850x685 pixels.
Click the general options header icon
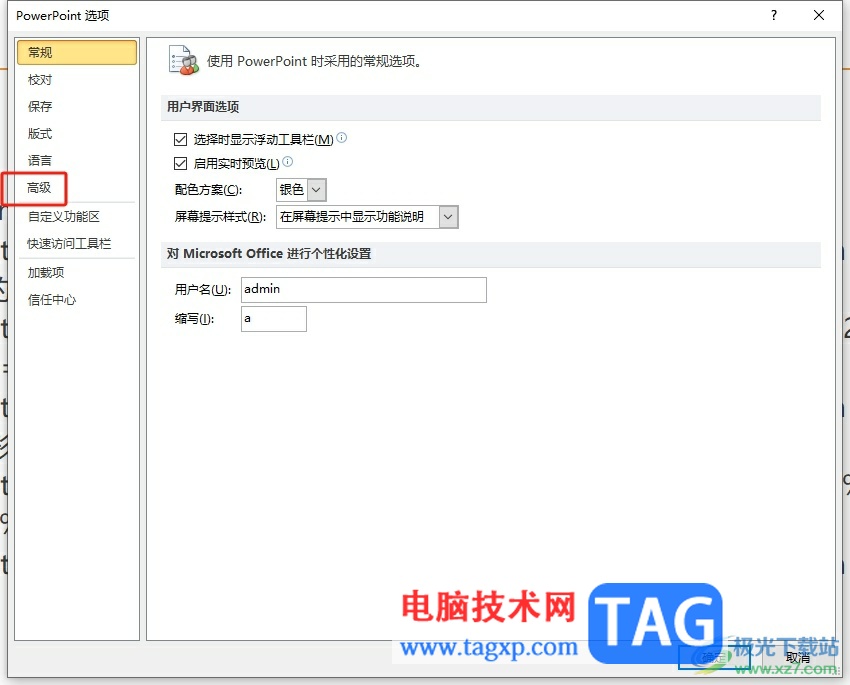(183, 61)
